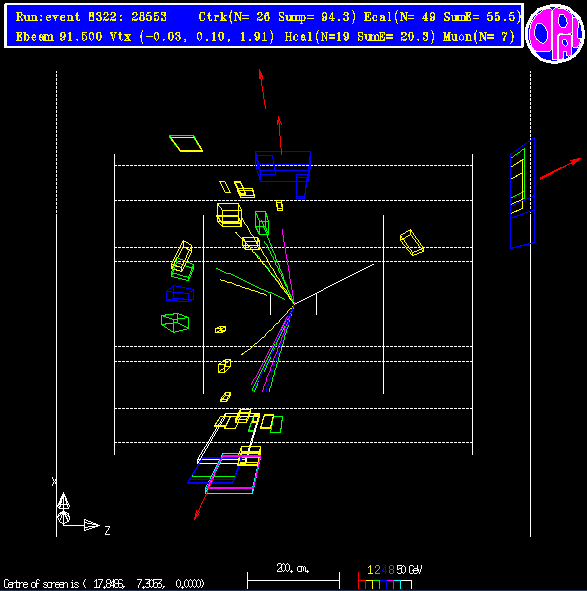Click the green cube cluster on left
Image resolution: width=587 pixels, height=591 pixels.
coord(175,323)
